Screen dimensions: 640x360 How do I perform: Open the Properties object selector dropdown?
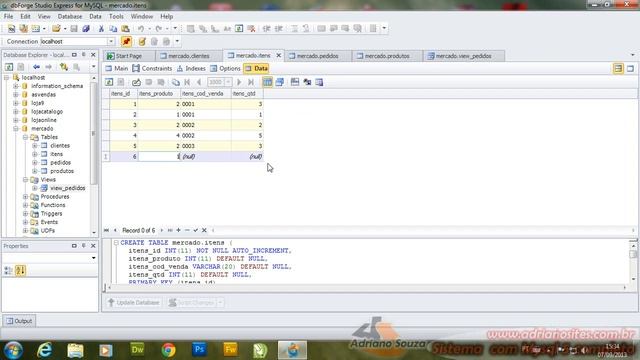pyautogui.click(x=93, y=258)
